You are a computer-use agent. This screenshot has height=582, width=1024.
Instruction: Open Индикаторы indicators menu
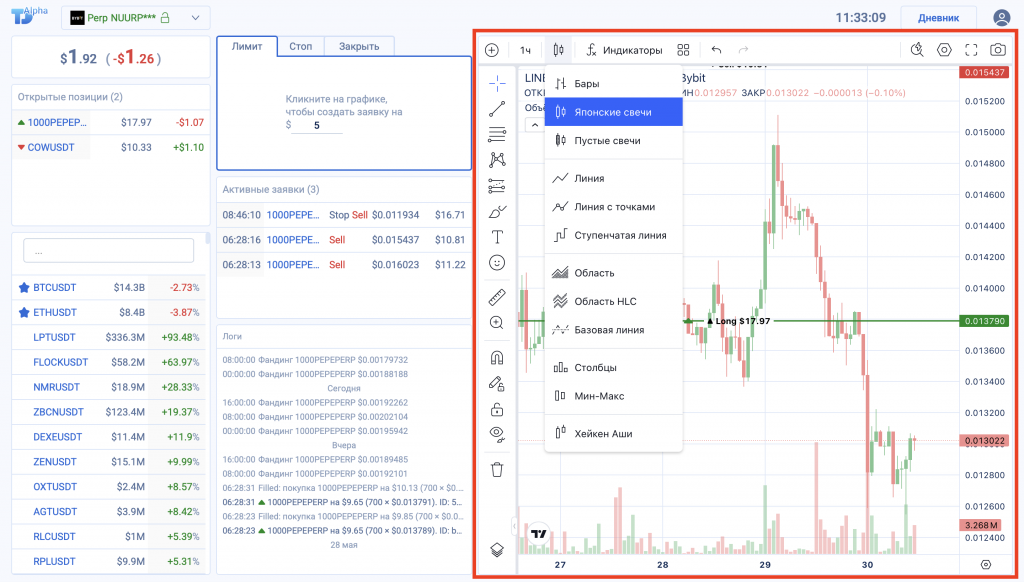pos(624,50)
